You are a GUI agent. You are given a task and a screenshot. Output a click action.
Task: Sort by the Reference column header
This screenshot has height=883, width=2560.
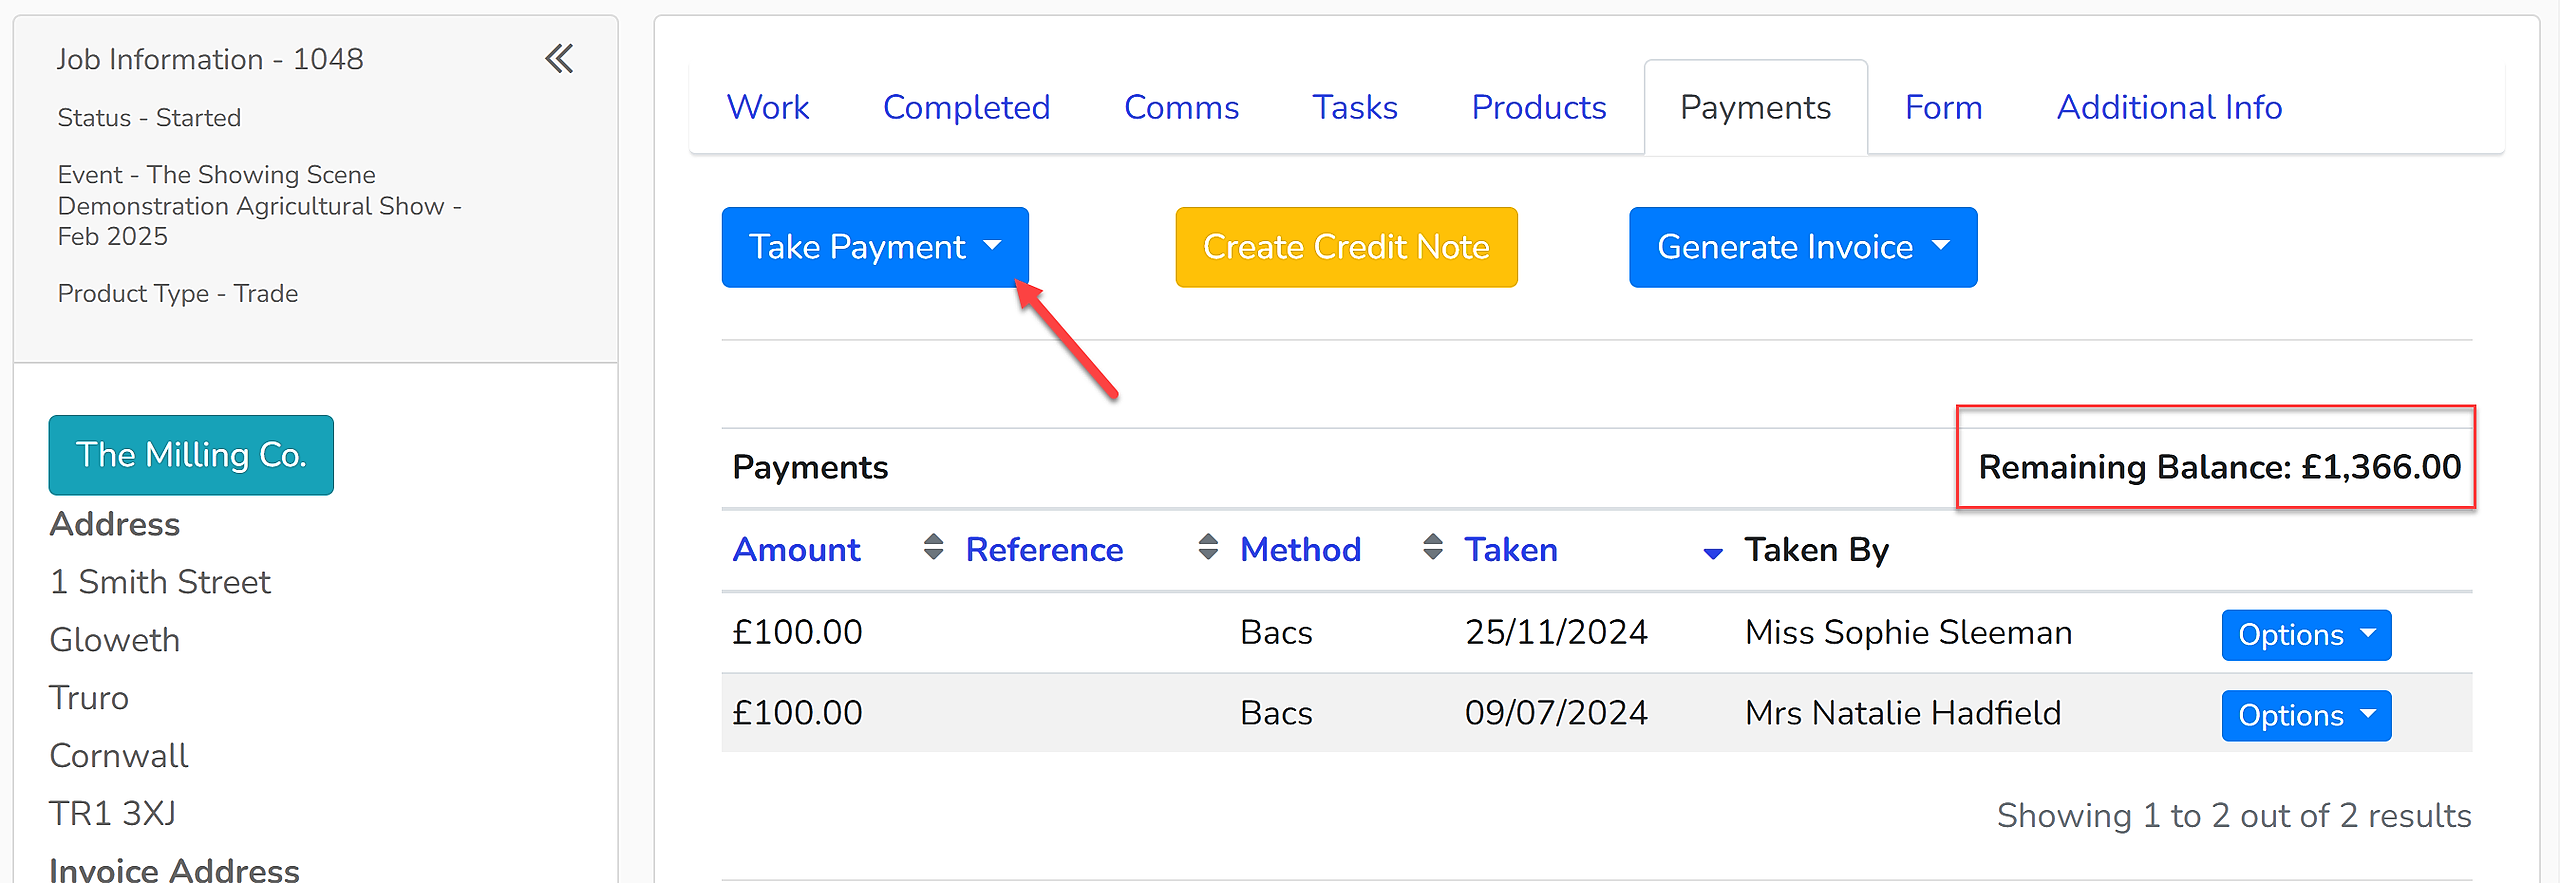(x=1044, y=550)
